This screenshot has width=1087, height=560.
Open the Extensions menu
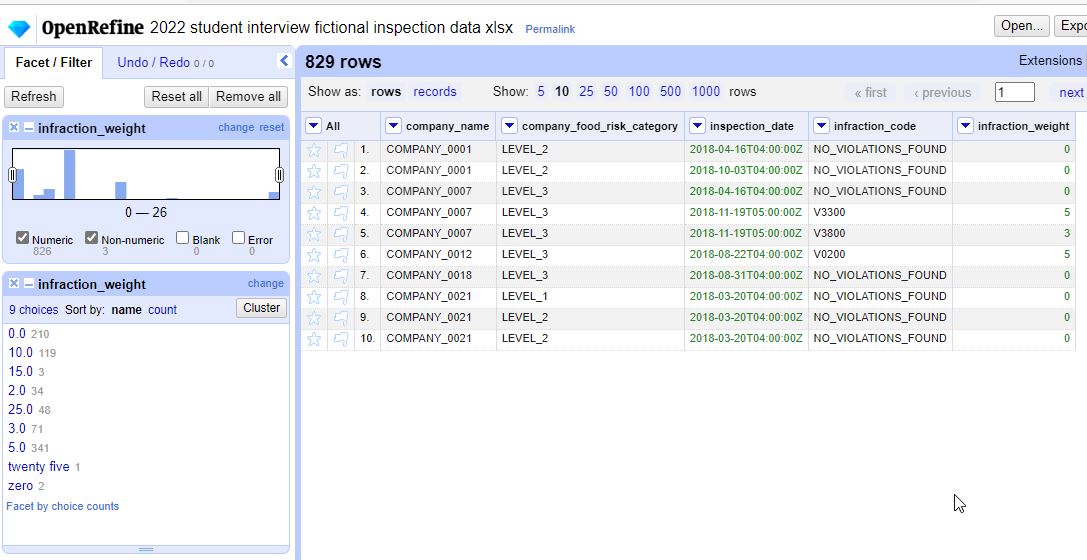1050,60
